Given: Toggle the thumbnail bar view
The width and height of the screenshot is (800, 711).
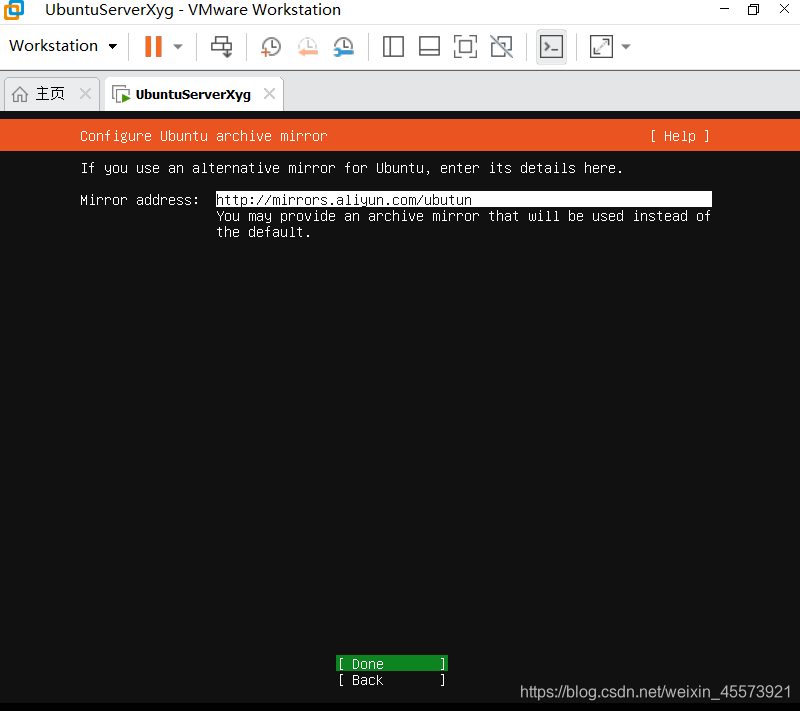Looking at the screenshot, I should pyautogui.click(x=429, y=46).
